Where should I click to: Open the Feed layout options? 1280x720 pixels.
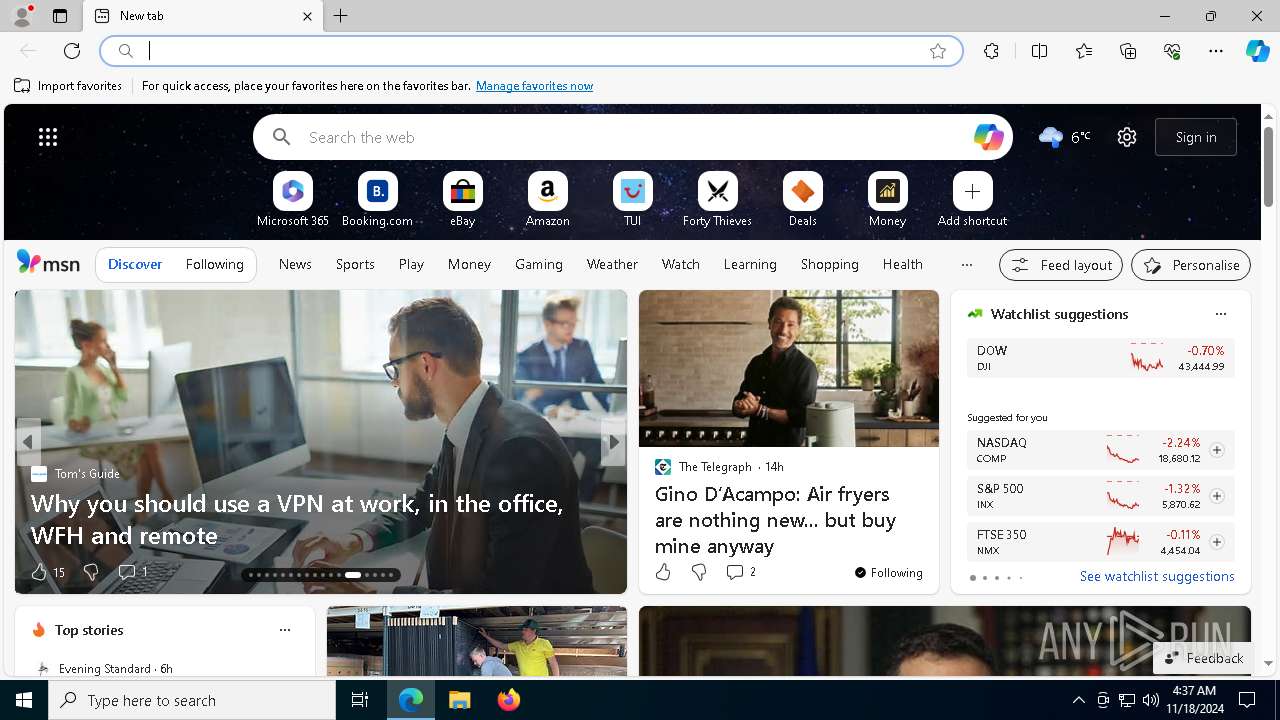1061,265
